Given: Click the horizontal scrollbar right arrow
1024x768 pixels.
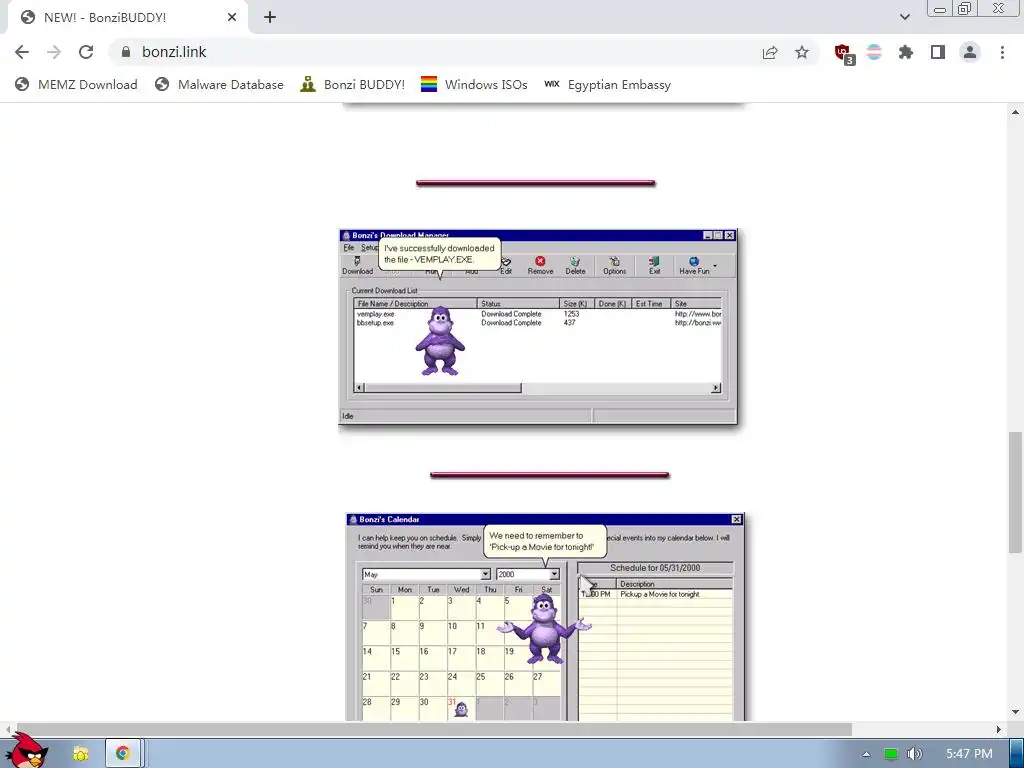Looking at the screenshot, I should (x=998, y=729).
